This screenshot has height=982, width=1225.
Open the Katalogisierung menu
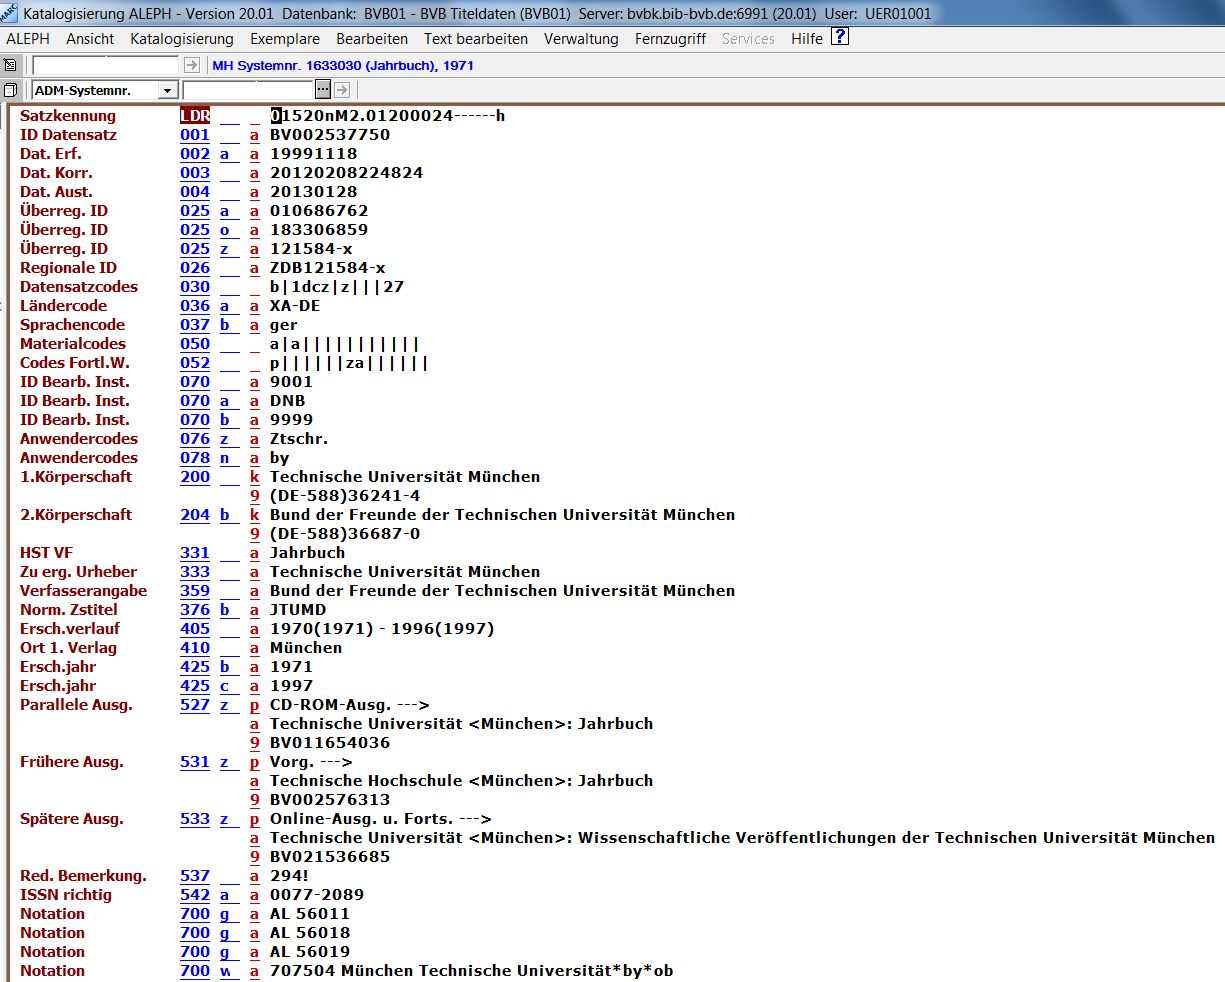[181, 39]
